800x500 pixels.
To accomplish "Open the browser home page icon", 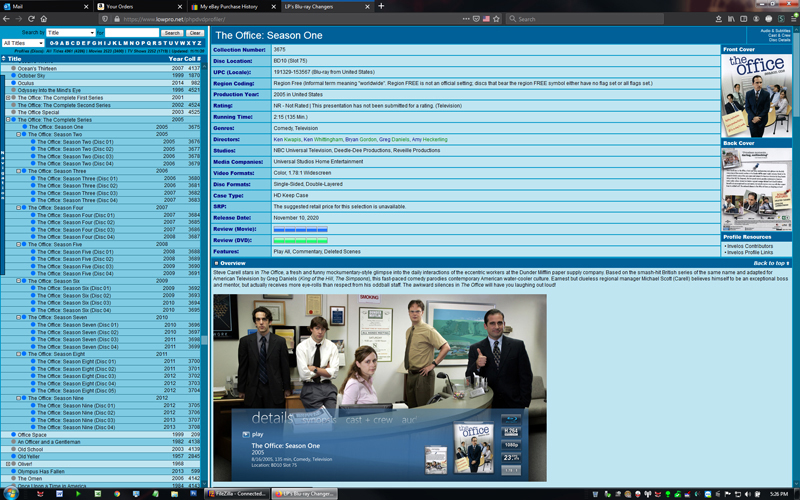I will (x=44, y=19).
